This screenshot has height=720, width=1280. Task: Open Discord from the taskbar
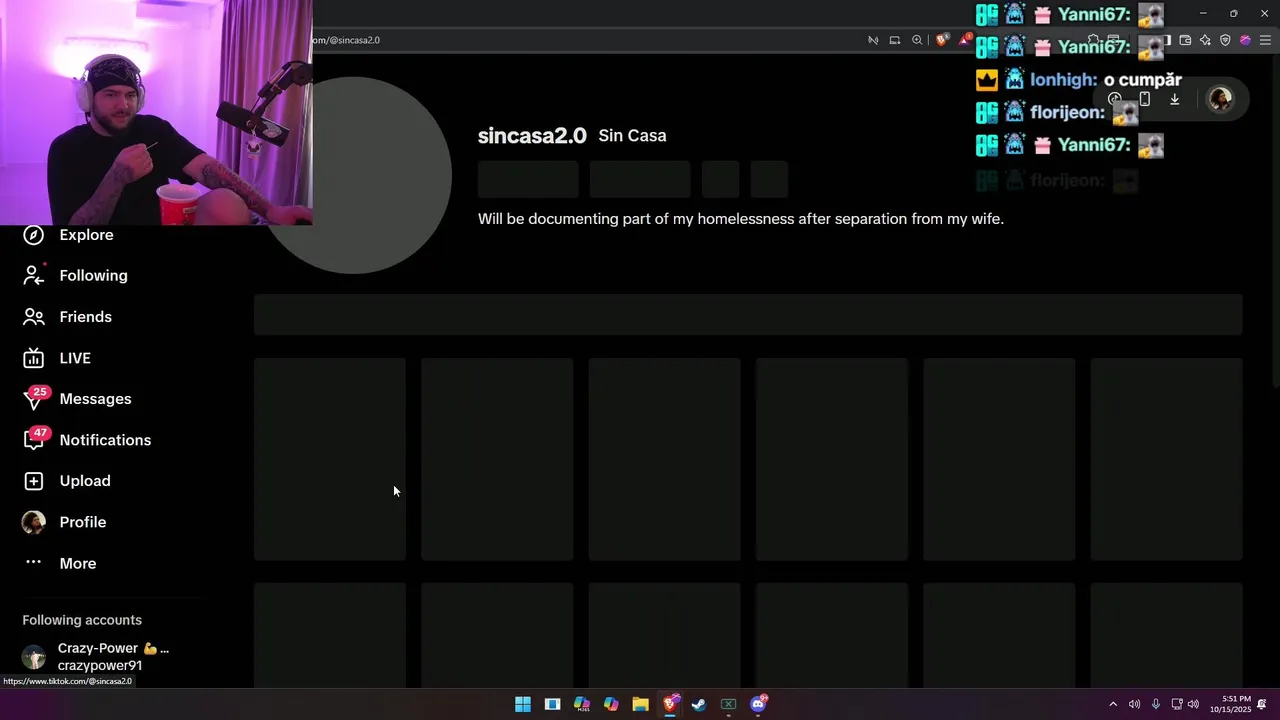[x=758, y=704]
